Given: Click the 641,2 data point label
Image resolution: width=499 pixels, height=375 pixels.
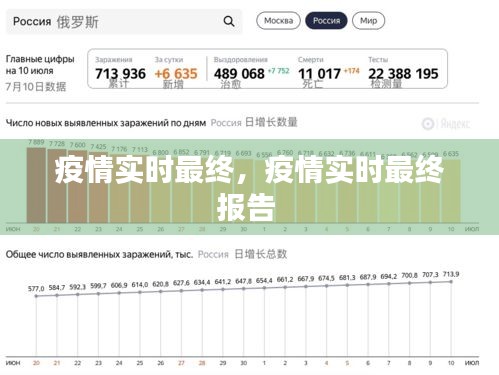Looking at the screenshot, I should (x=223, y=282).
